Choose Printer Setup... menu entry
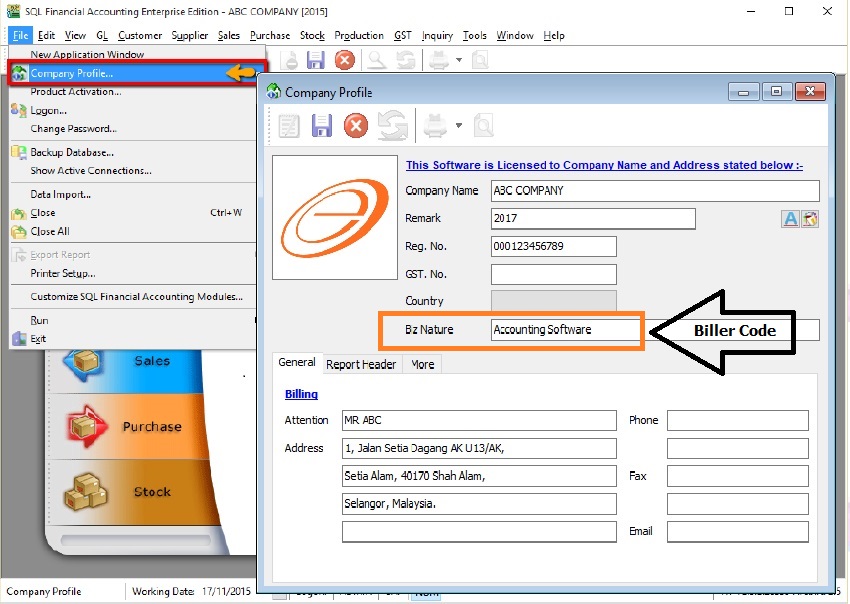The width and height of the screenshot is (850, 604). [132, 273]
